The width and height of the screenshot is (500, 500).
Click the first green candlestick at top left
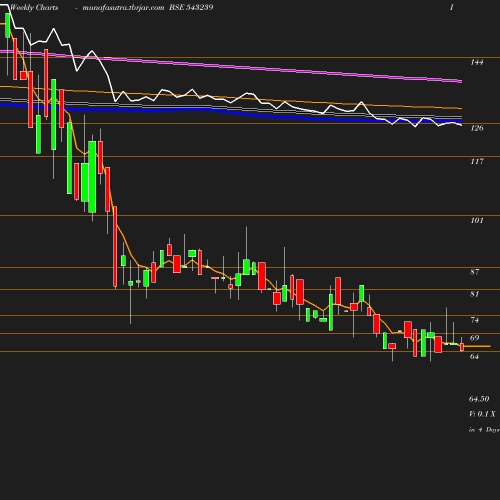pyautogui.click(x=8, y=25)
